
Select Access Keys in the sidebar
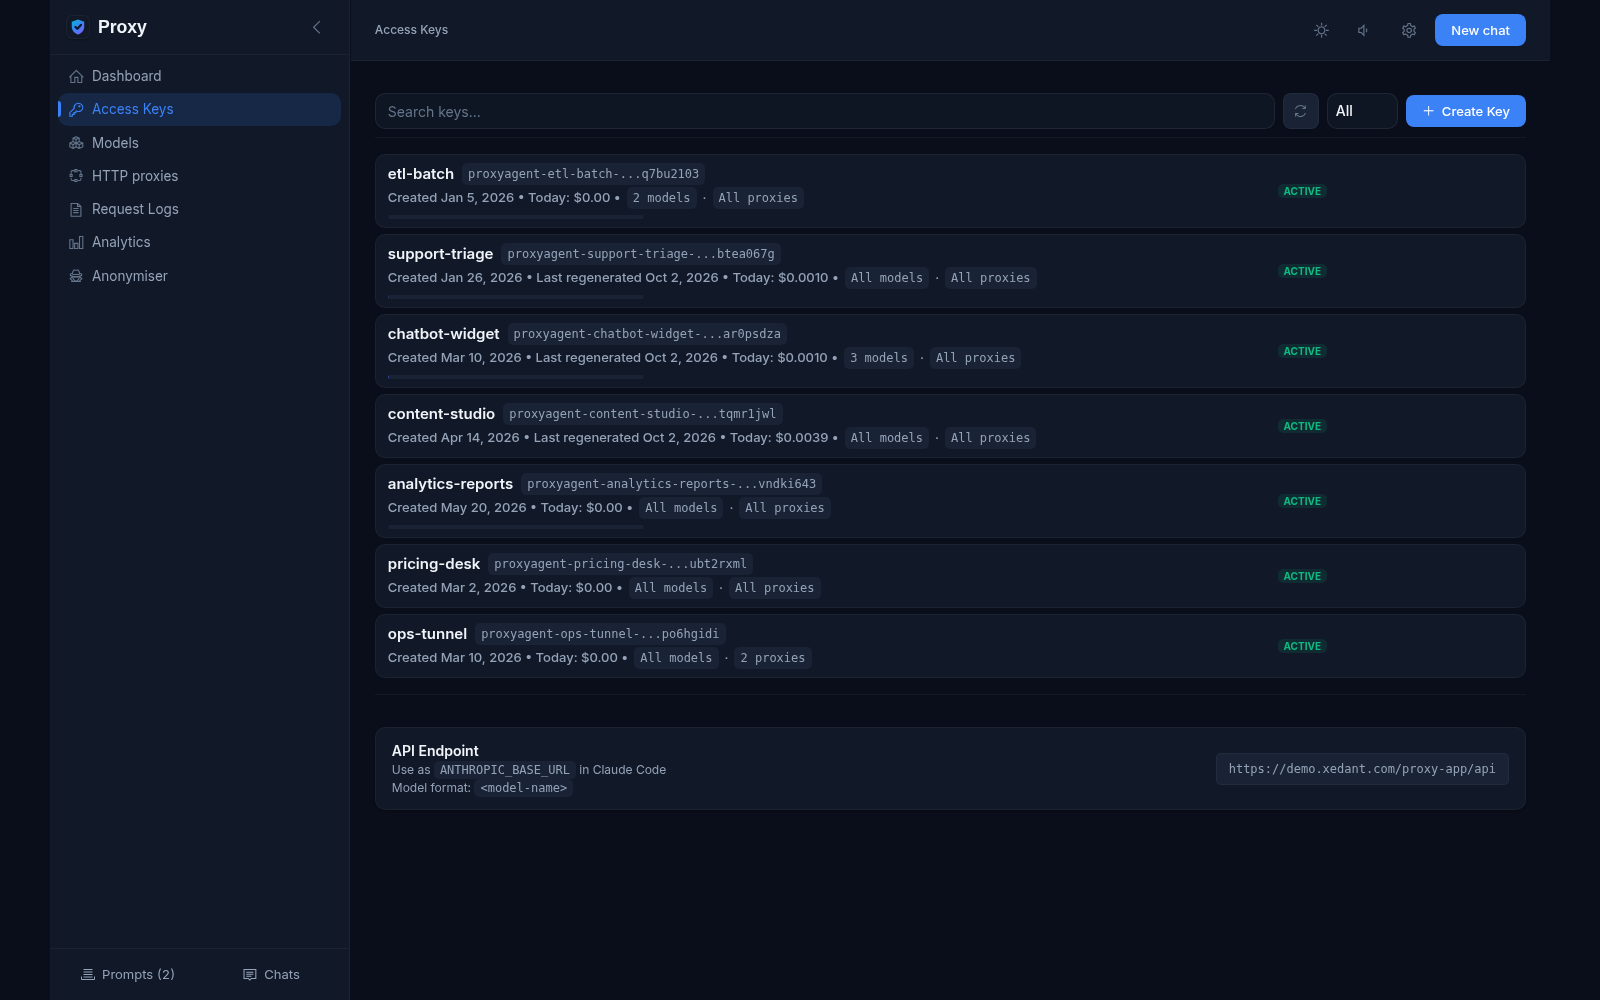point(199,109)
